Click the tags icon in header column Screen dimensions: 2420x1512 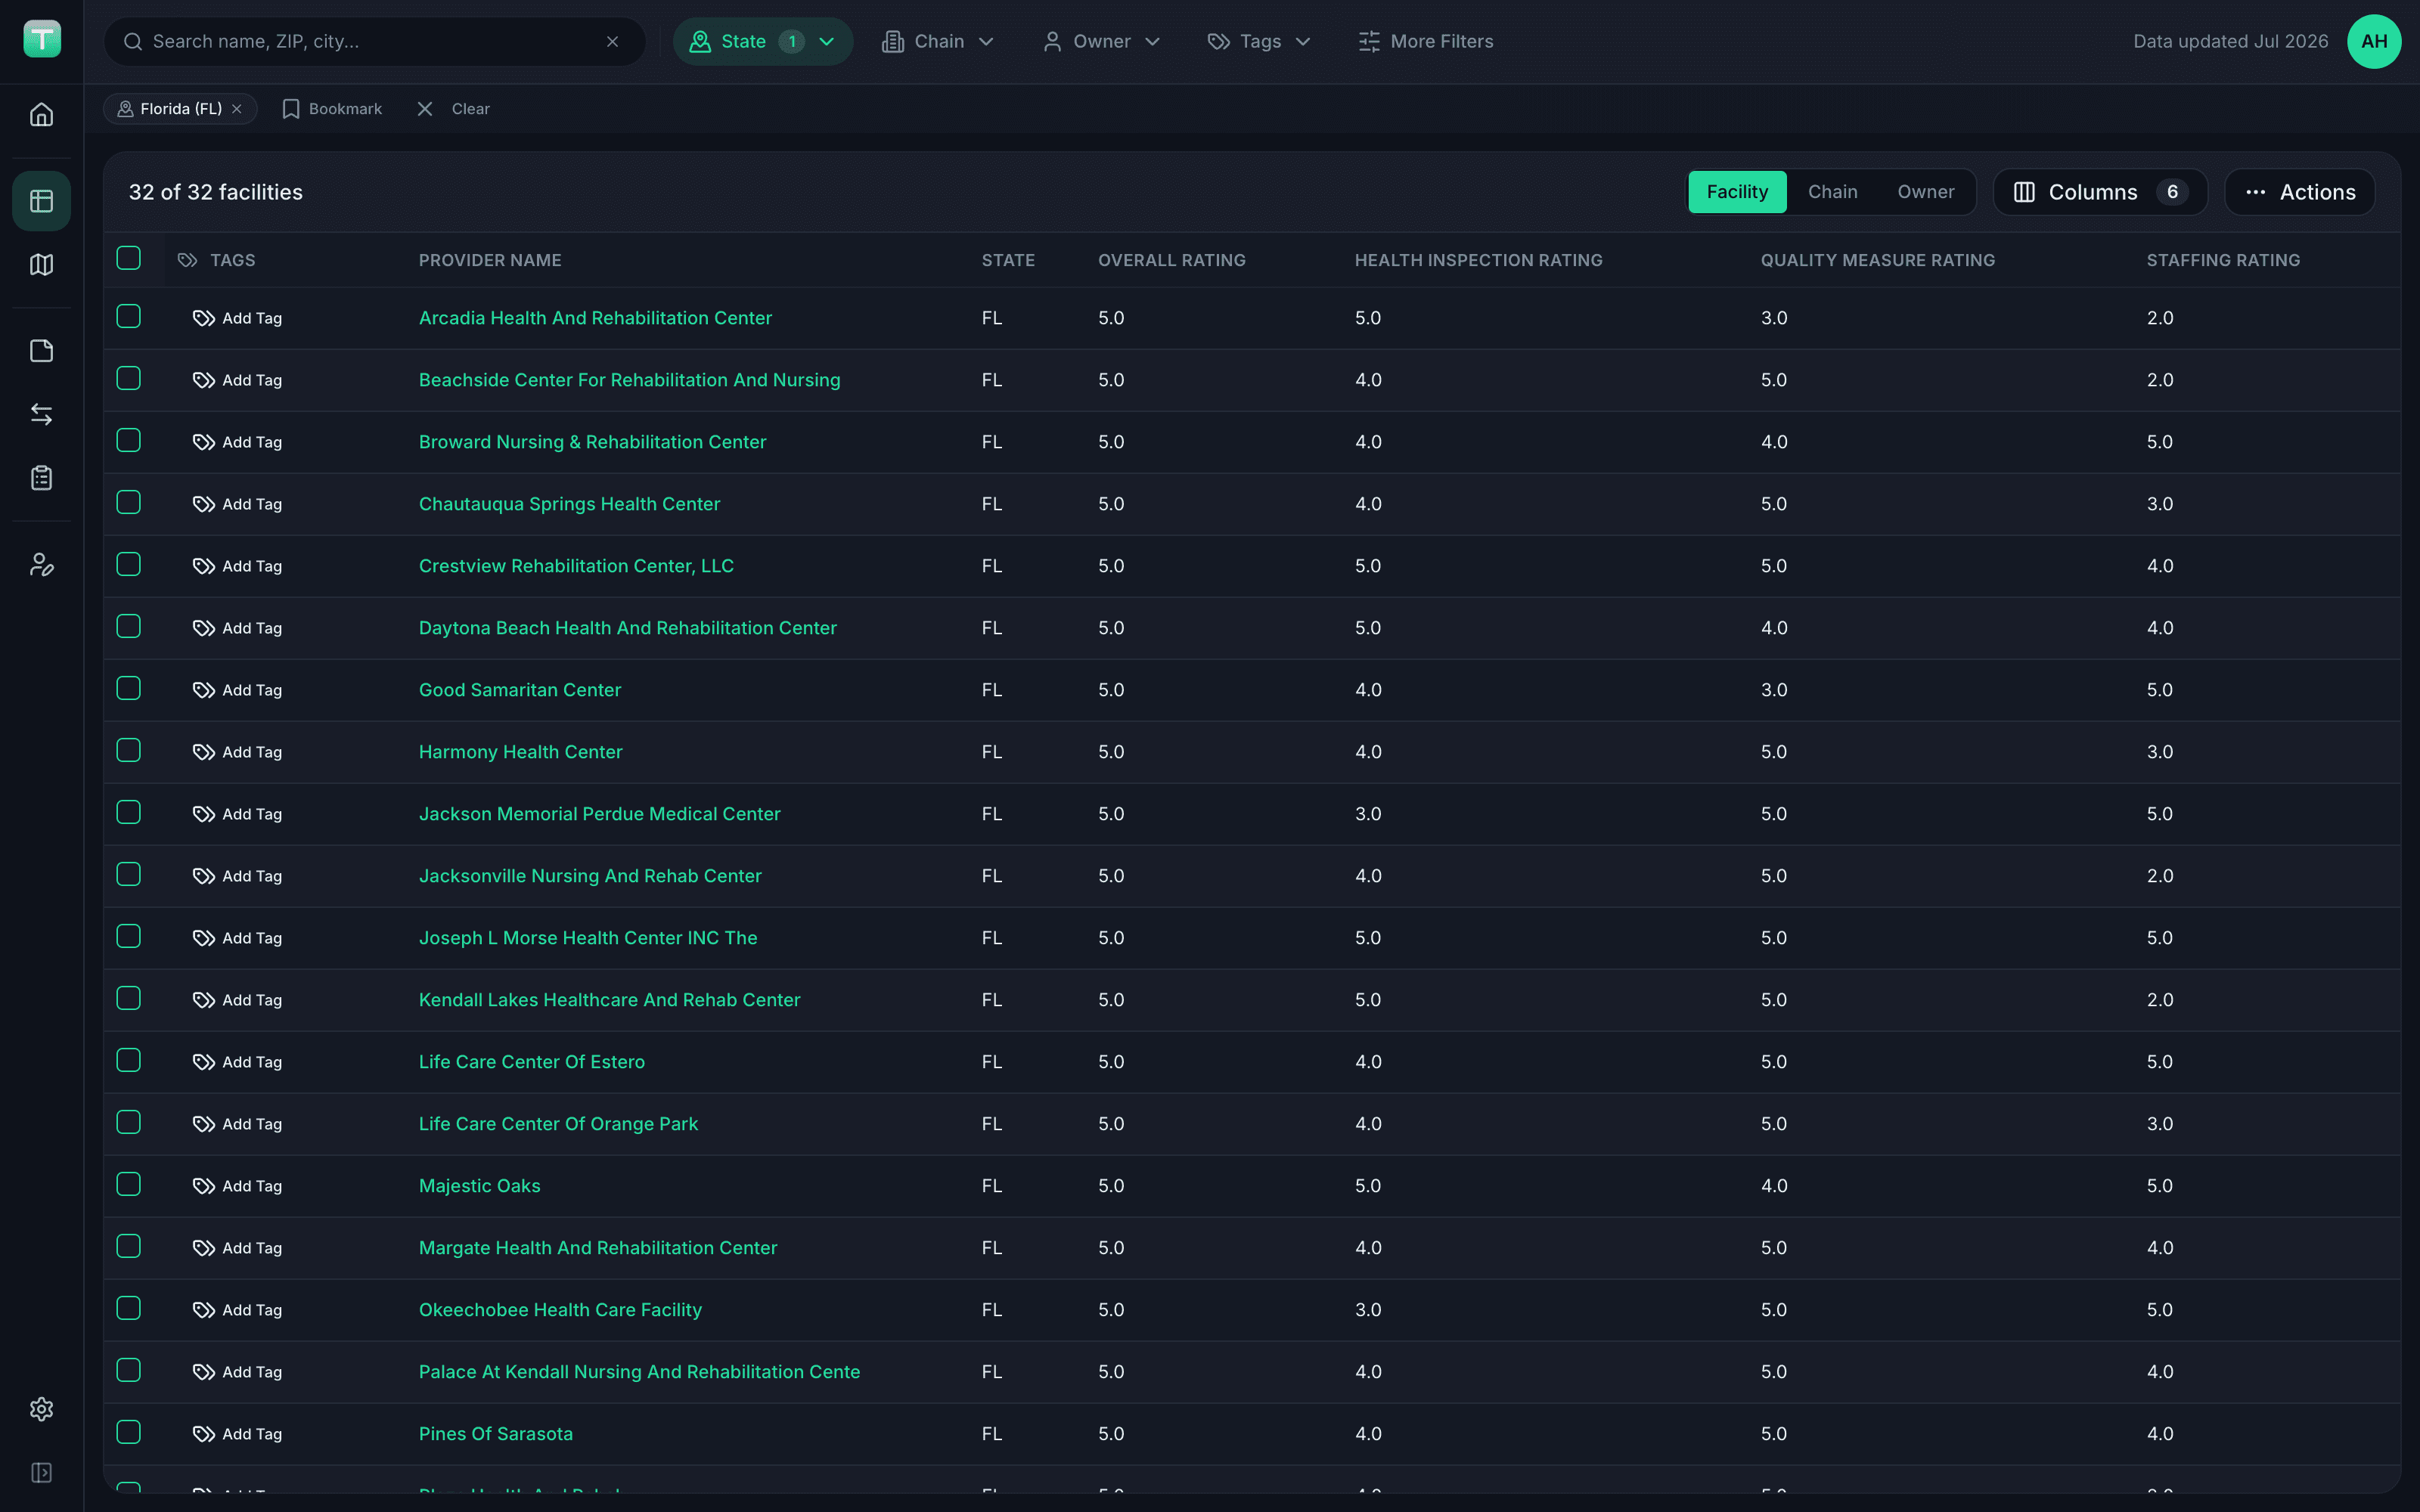[187, 260]
